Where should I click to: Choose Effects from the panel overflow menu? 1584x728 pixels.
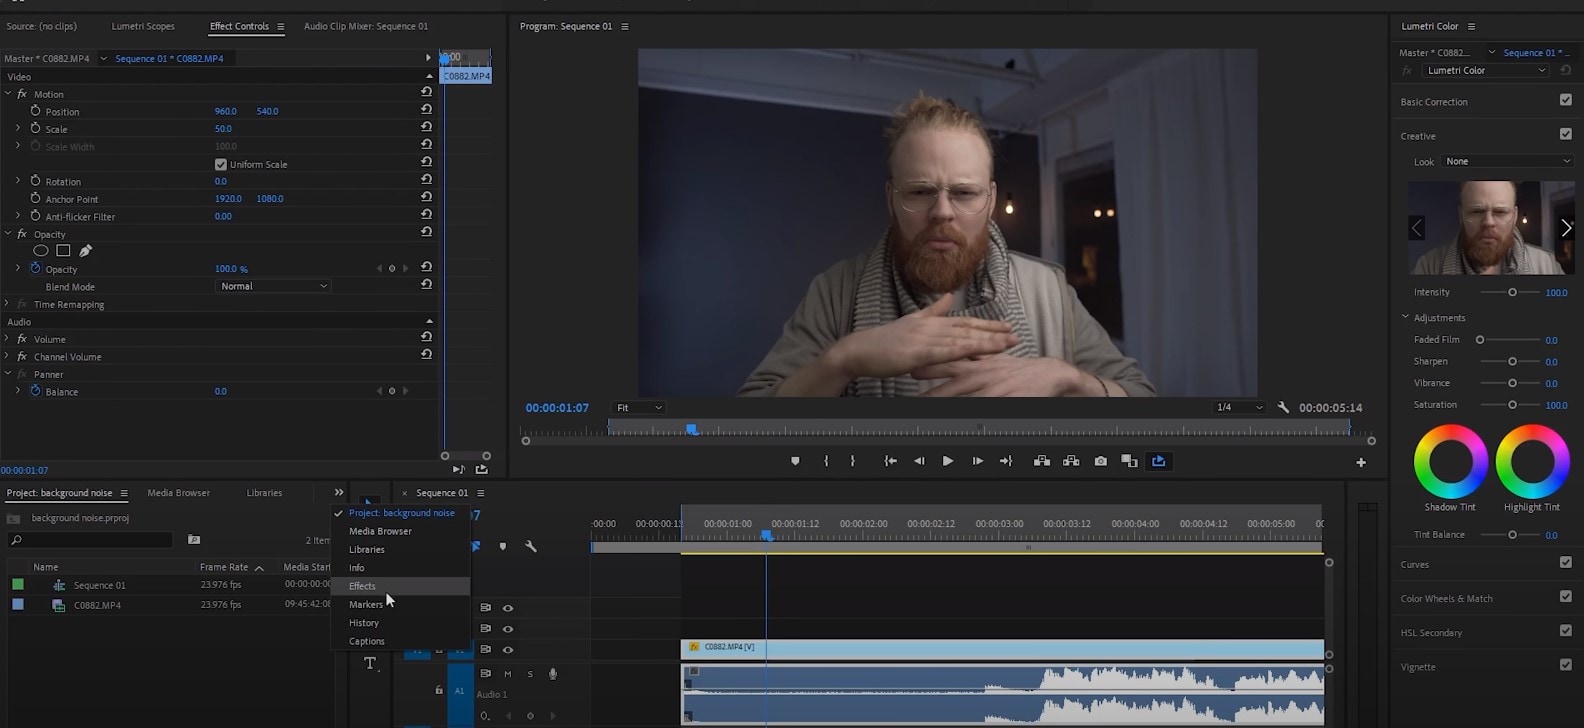point(401,586)
